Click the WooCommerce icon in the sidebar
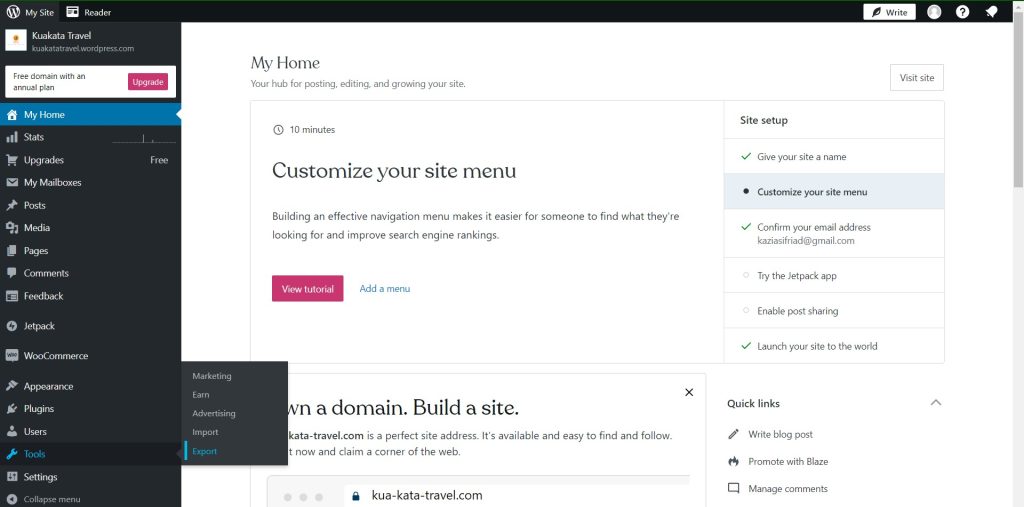 tap(12, 356)
